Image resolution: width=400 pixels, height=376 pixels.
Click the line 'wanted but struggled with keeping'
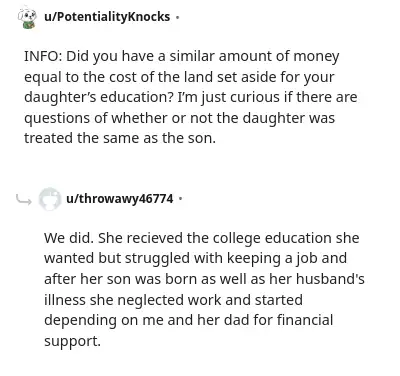click(195, 258)
